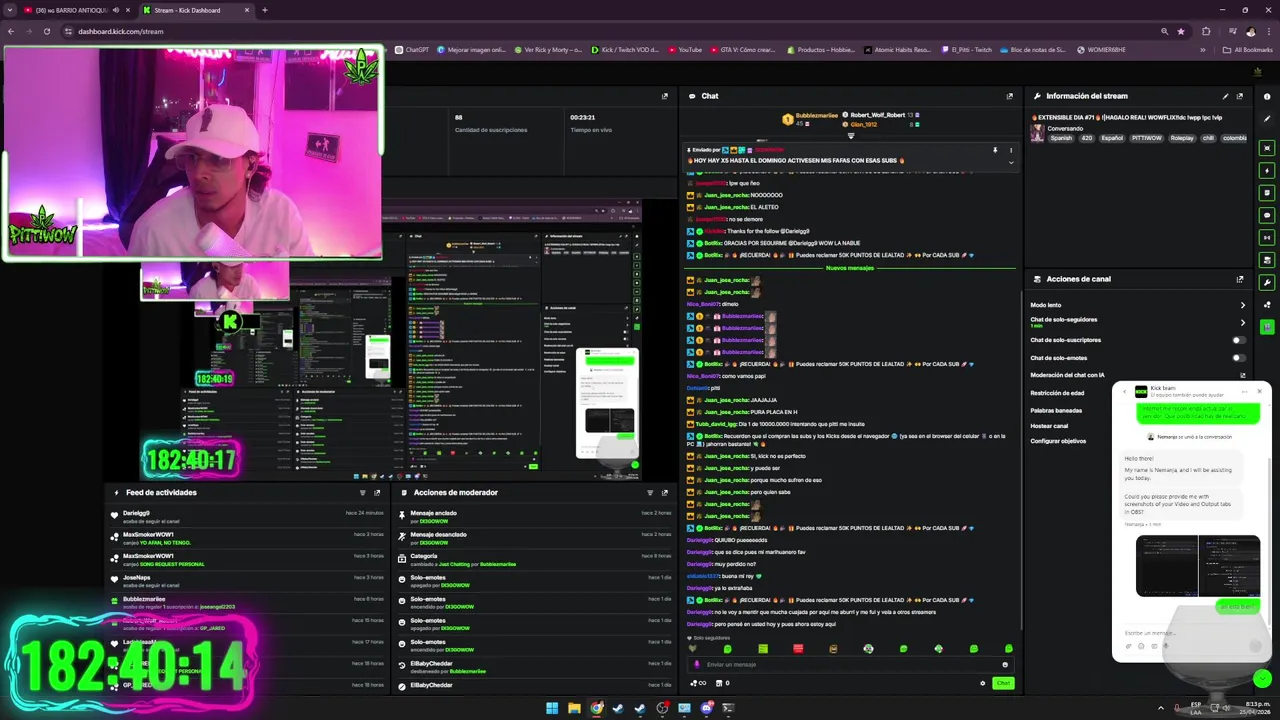Open a new browser tab

pyautogui.click(x=265, y=10)
